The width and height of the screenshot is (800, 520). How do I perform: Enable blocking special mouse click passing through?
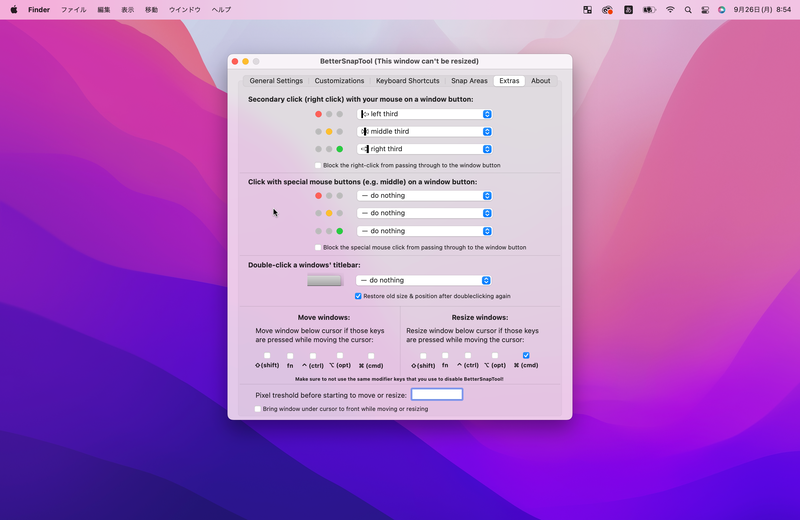coord(318,247)
